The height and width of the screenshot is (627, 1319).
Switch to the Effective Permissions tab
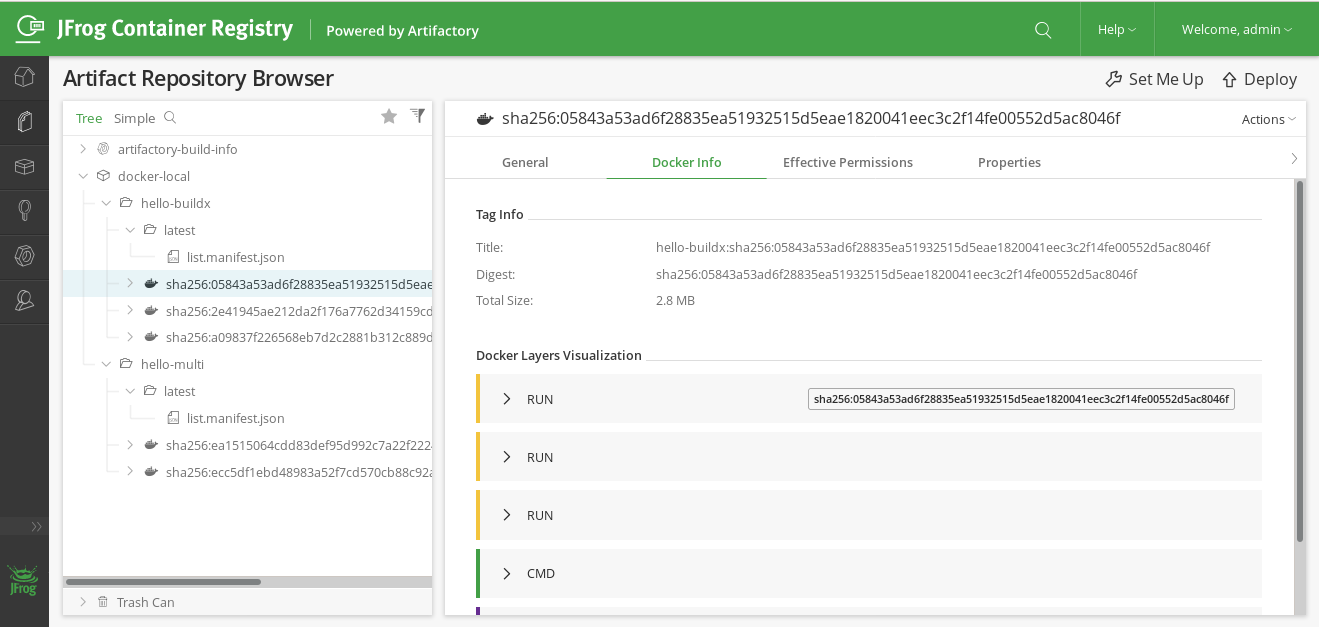point(846,162)
